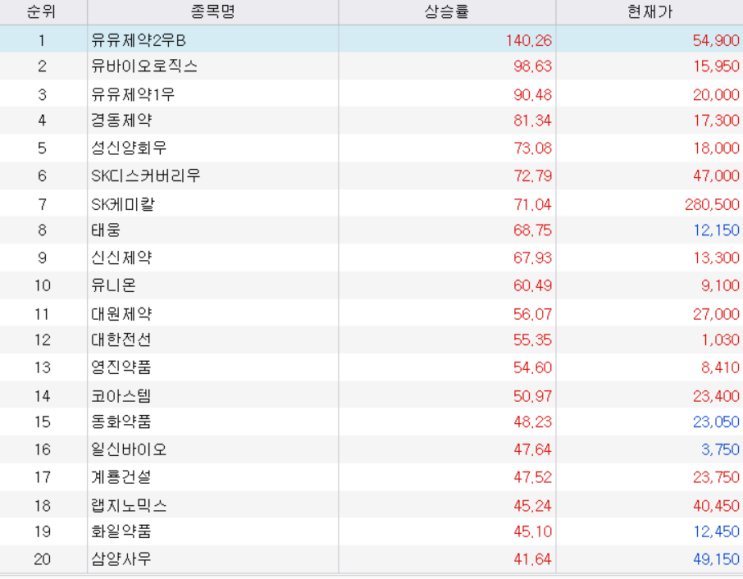Viewport: 743px width, 579px height.
Task: Sort by the 종목명 column header
Action: [213, 11]
